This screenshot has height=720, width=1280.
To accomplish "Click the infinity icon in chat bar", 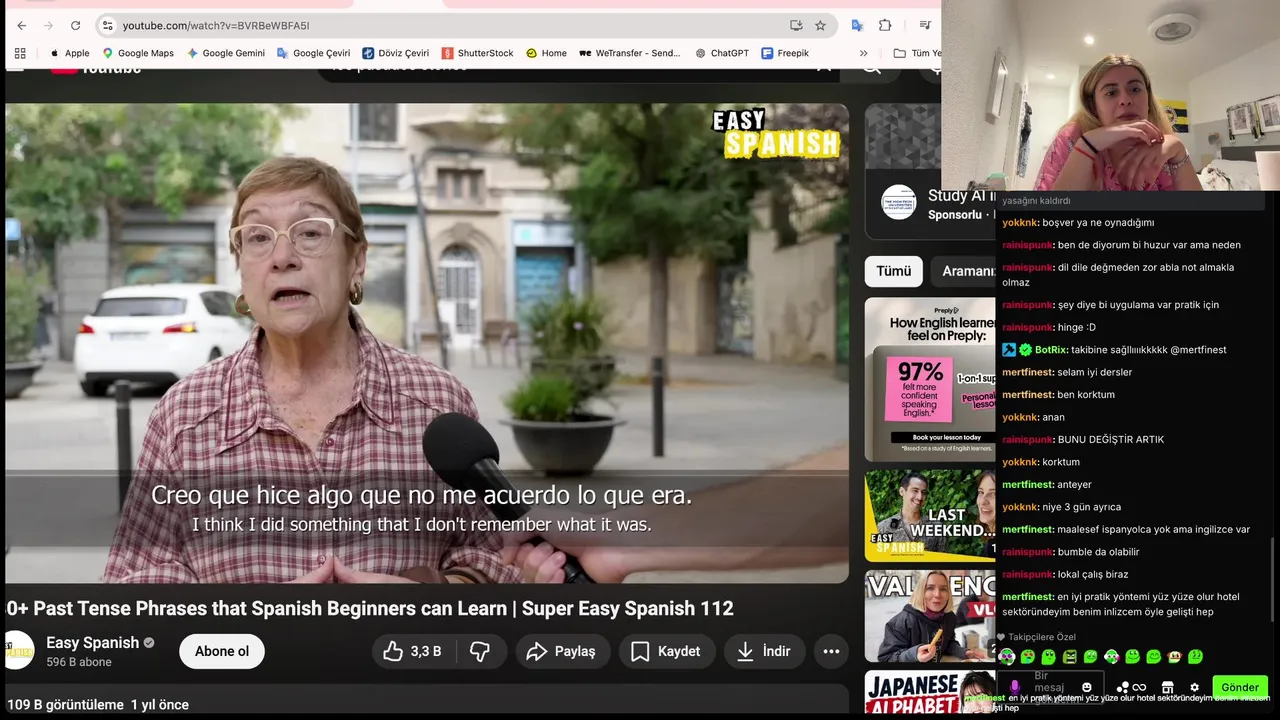I will [x=1139, y=687].
